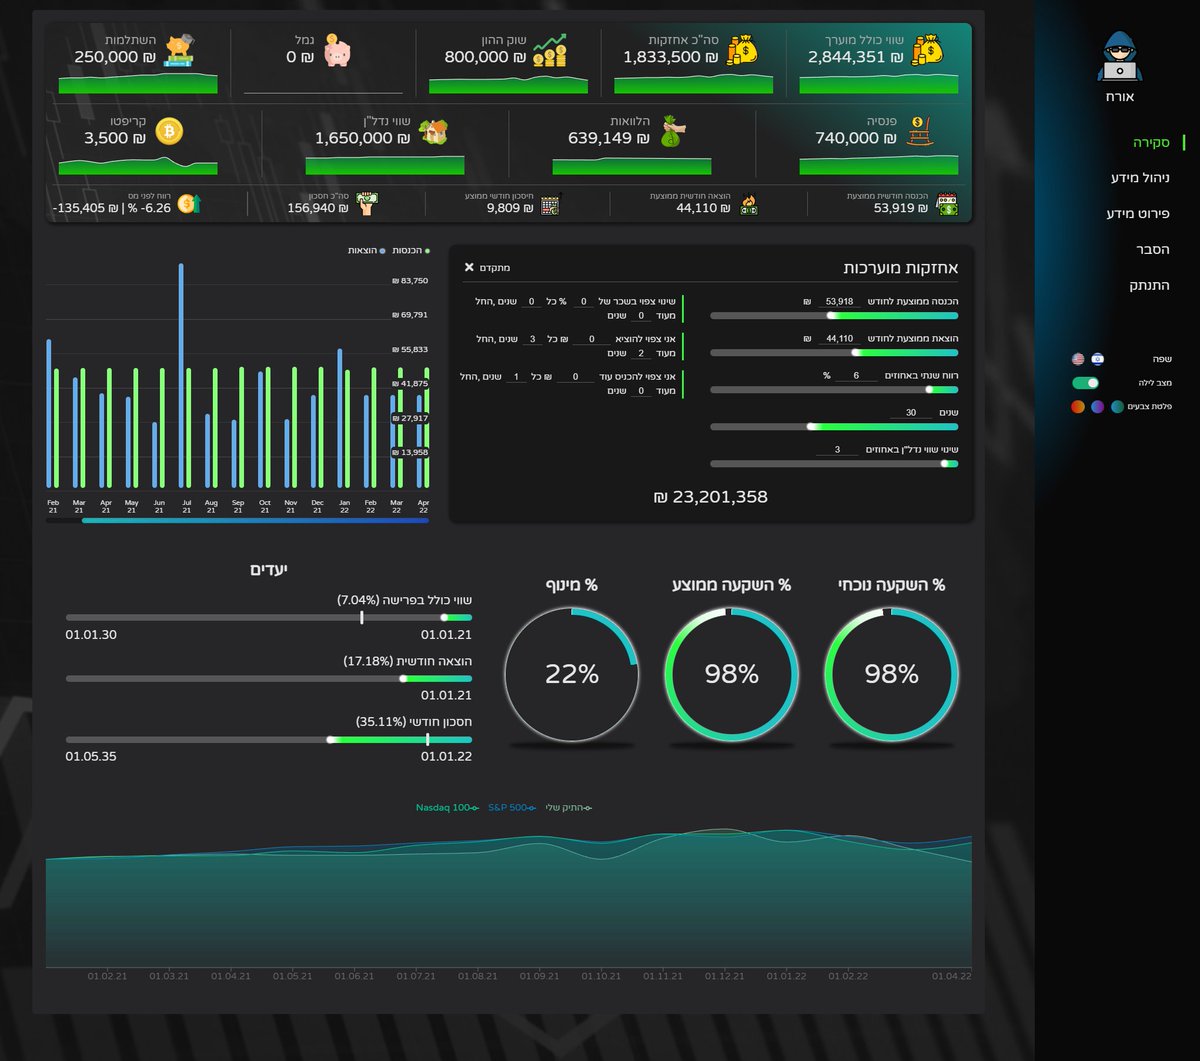This screenshot has width=1200, height=1061.
Task: Click the leverage 22% gauge
Action: 571,673
